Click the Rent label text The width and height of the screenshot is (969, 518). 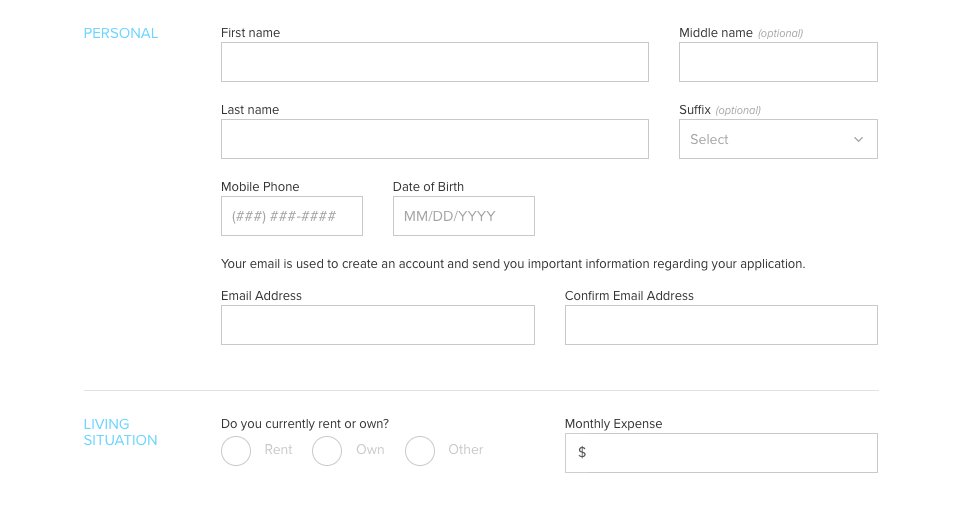pyautogui.click(x=278, y=450)
